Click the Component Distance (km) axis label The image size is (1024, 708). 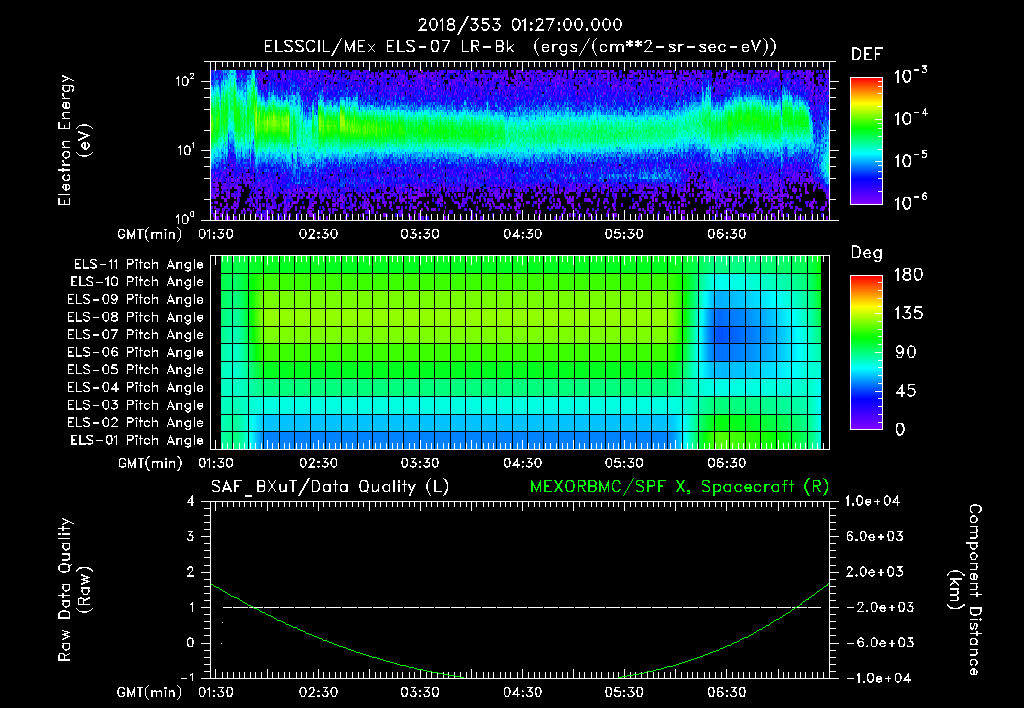click(965, 590)
